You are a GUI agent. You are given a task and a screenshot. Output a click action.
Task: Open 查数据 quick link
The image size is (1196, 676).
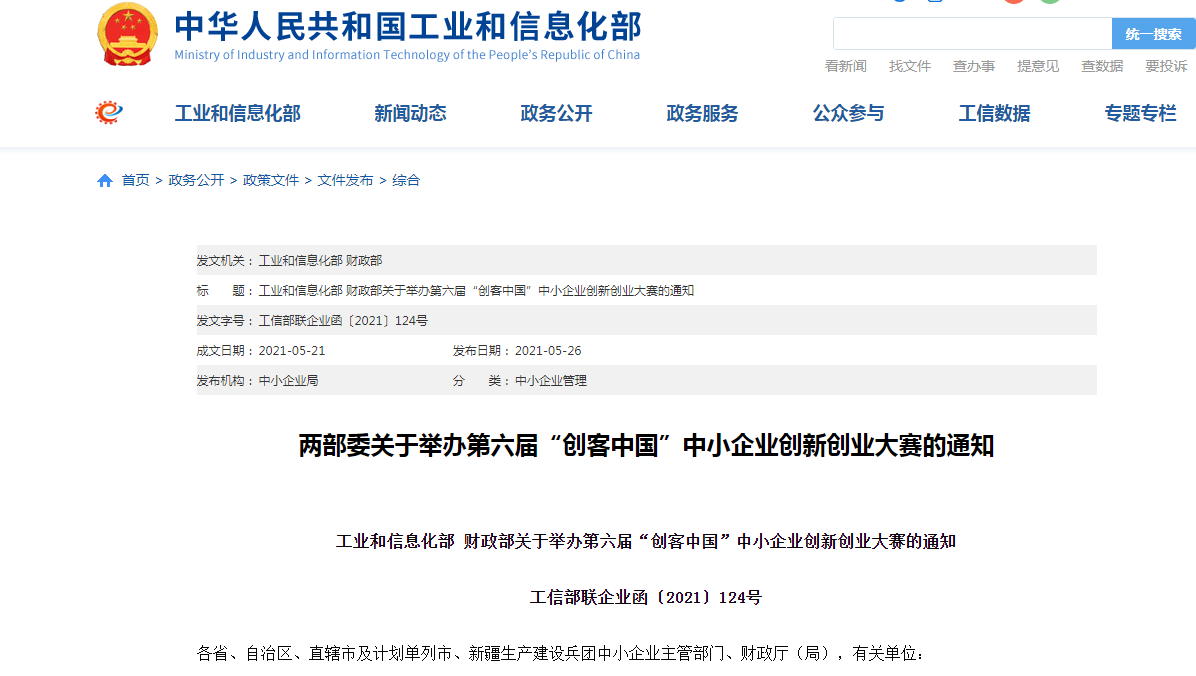pyautogui.click(x=1102, y=66)
